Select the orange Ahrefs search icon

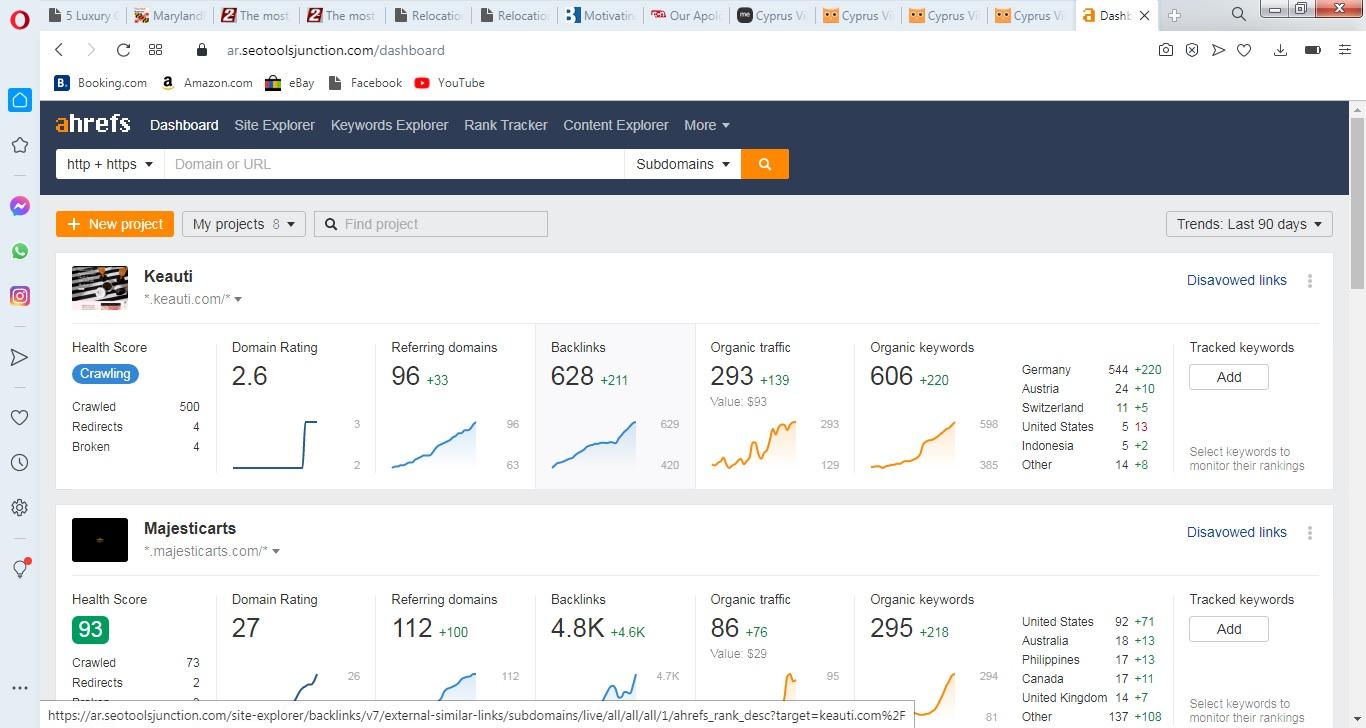point(764,163)
